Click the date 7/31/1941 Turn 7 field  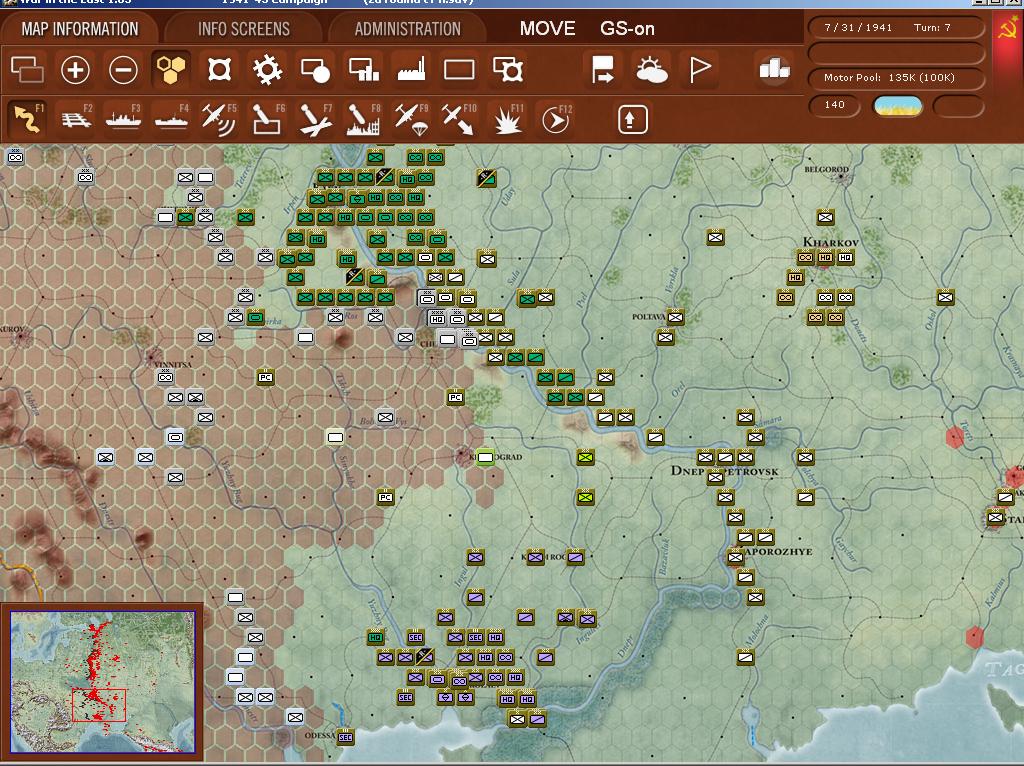click(896, 27)
